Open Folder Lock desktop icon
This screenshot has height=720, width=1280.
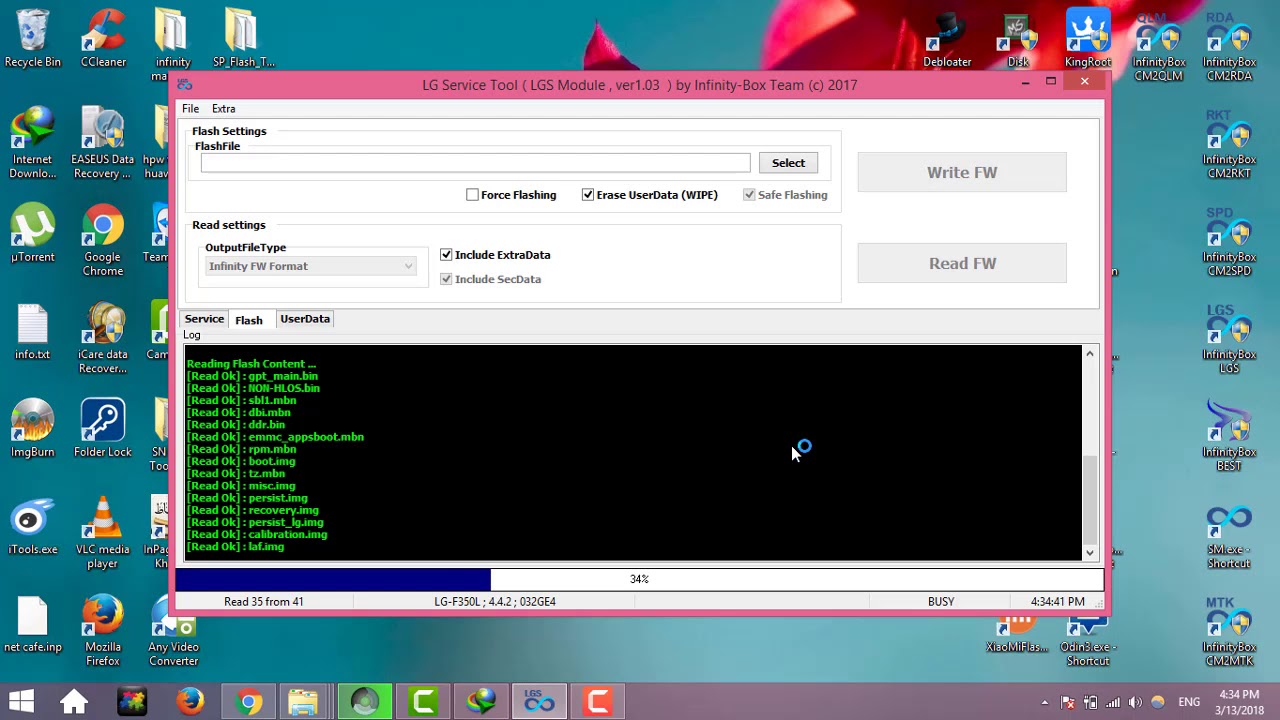[x=102, y=429]
